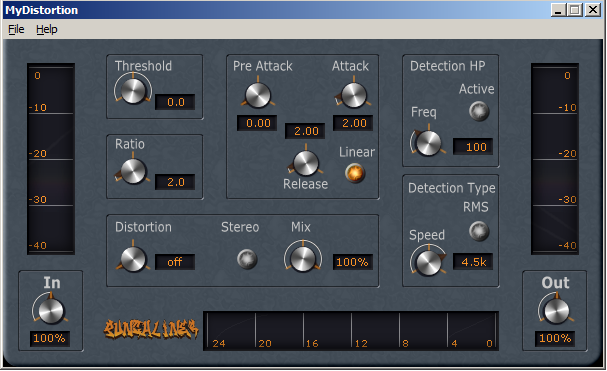Click the Ratio knob
The image size is (607, 371).
click(133, 171)
